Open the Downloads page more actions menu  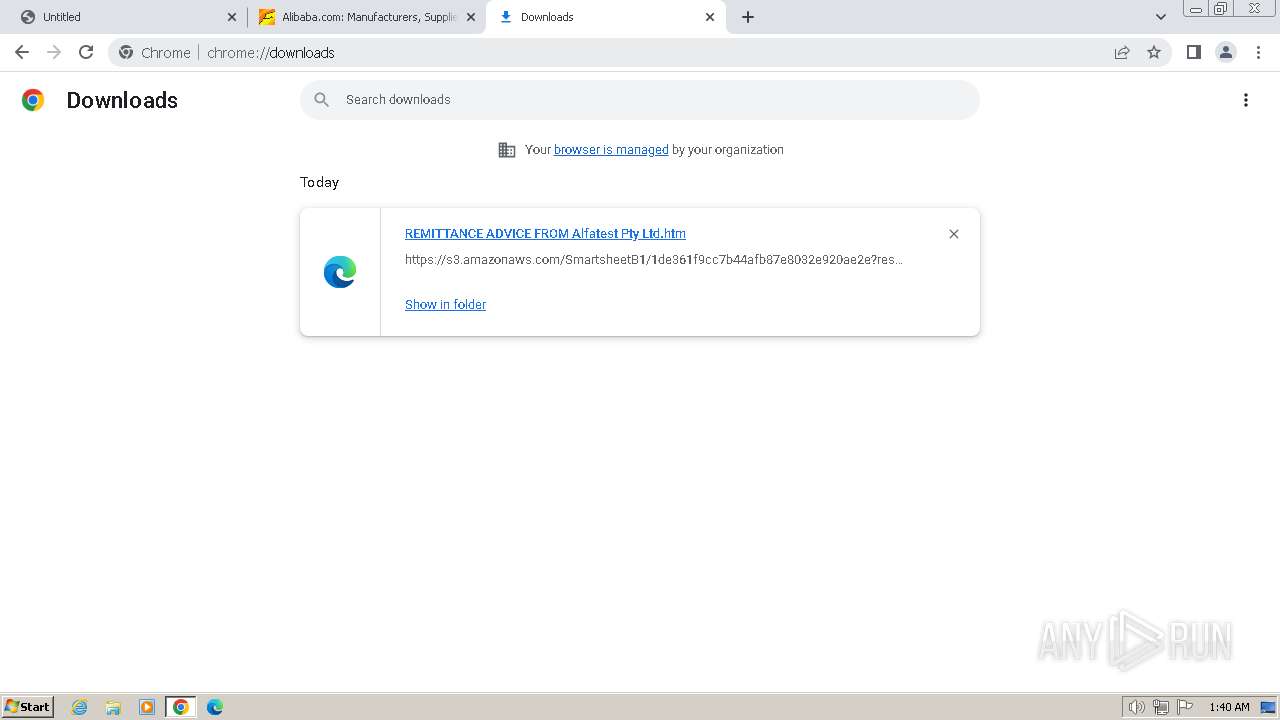(1246, 100)
